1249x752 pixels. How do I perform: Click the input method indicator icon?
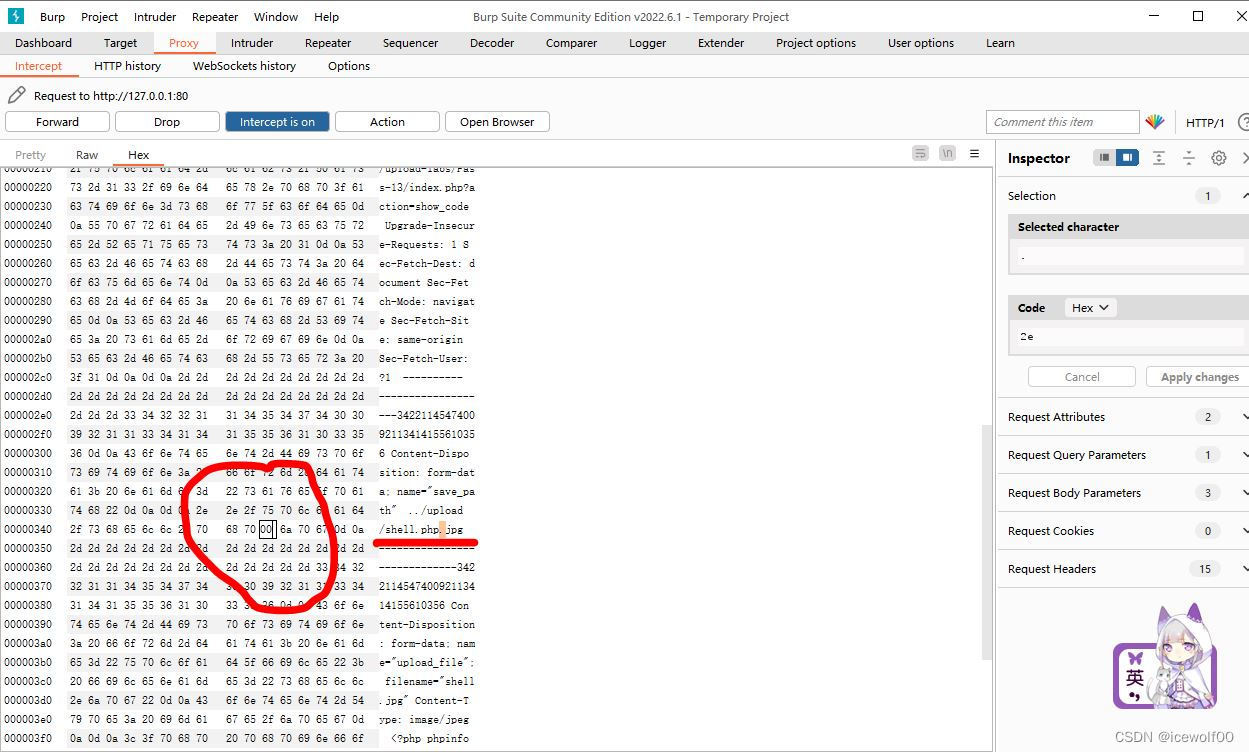[1134, 676]
